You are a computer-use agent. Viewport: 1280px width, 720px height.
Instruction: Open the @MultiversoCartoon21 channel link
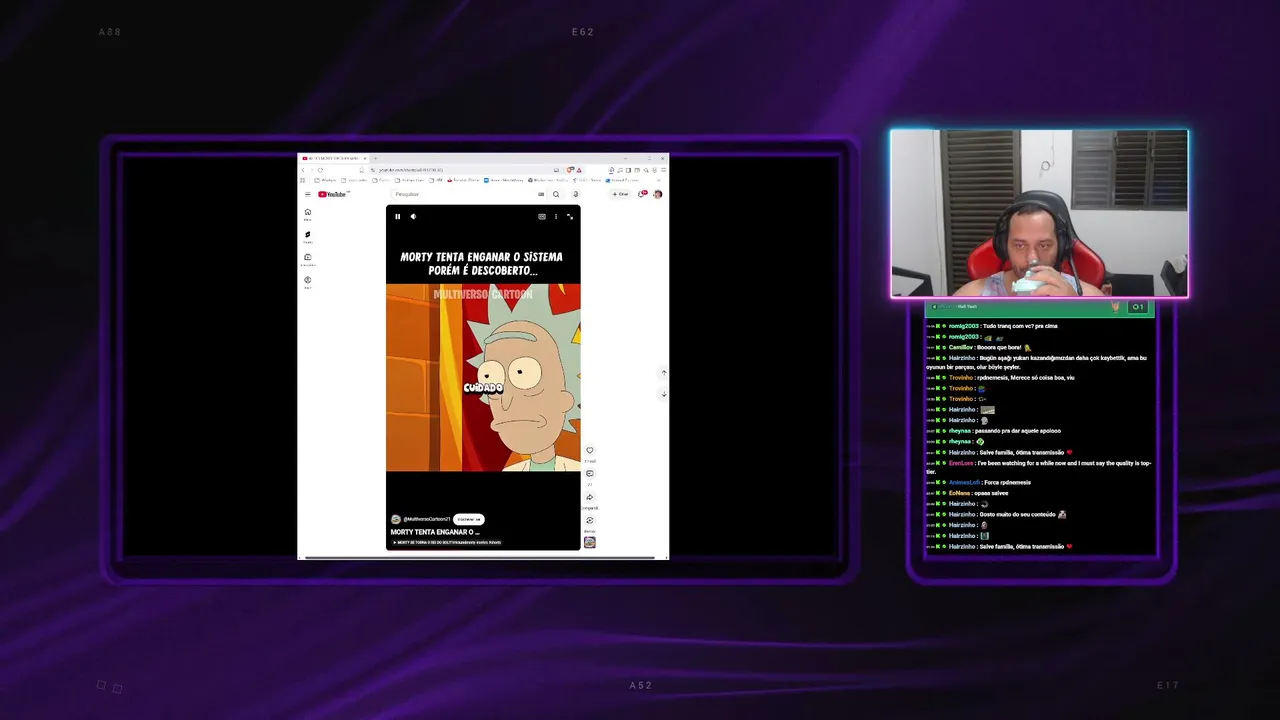tap(427, 519)
